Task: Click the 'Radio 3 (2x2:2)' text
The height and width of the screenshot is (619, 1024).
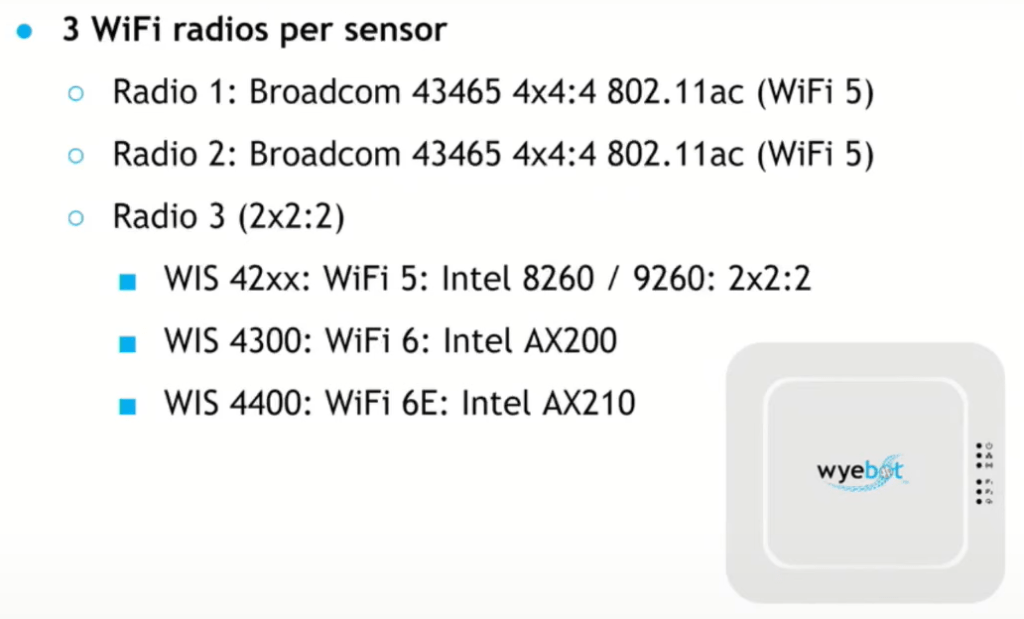Action: 229,217
